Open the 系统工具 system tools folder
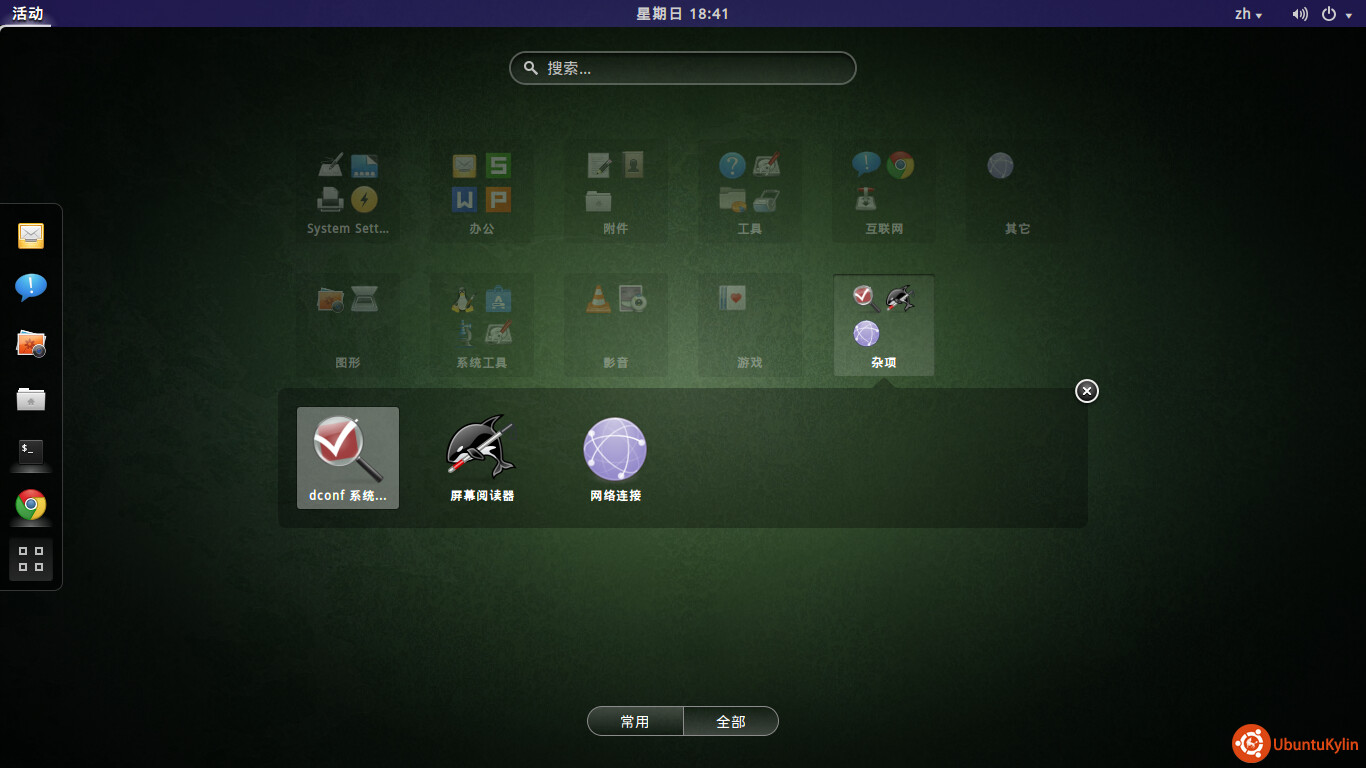This screenshot has width=1366, height=768. (482, 325)
